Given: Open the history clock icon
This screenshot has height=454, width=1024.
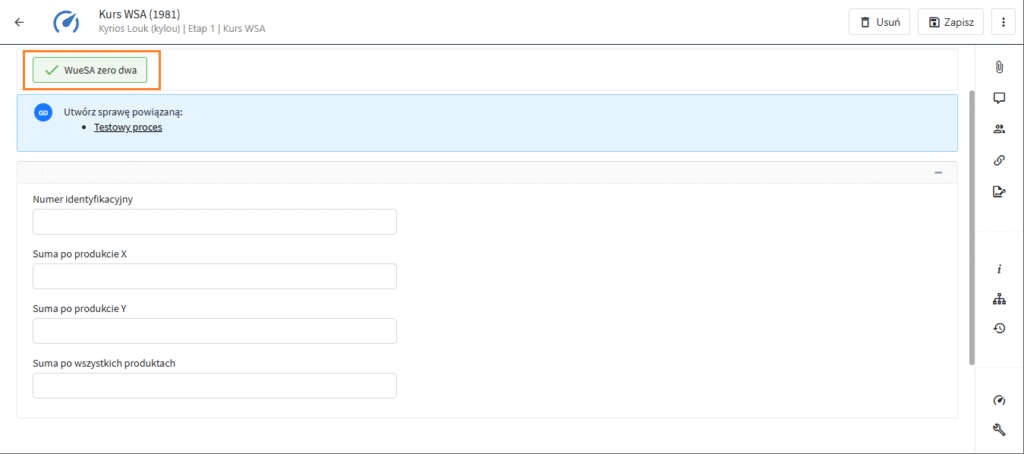Looking at the screenshot, I should click(x=998, y=328).
